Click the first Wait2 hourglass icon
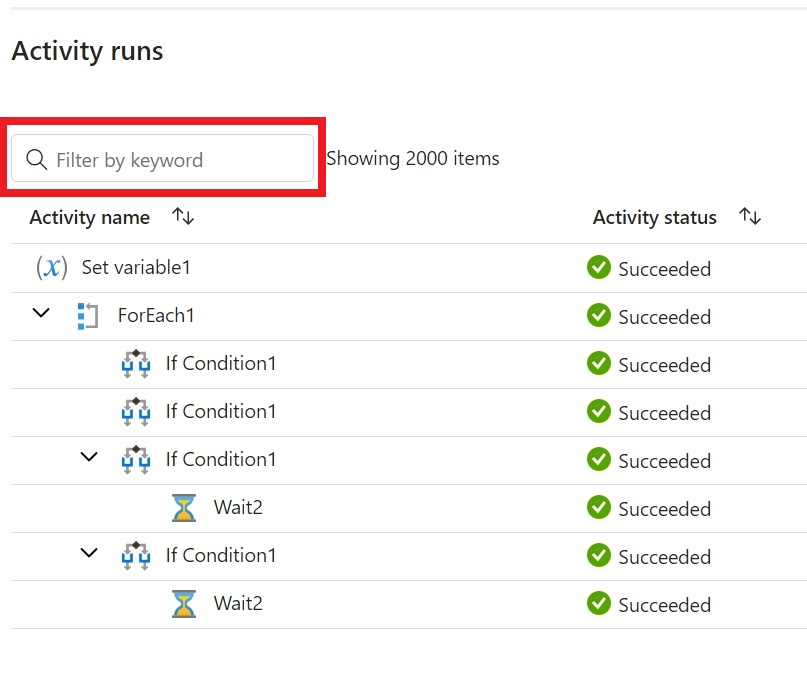Image resolution: width=807 pixels, height=683 pixels. (x=183, y=508)
